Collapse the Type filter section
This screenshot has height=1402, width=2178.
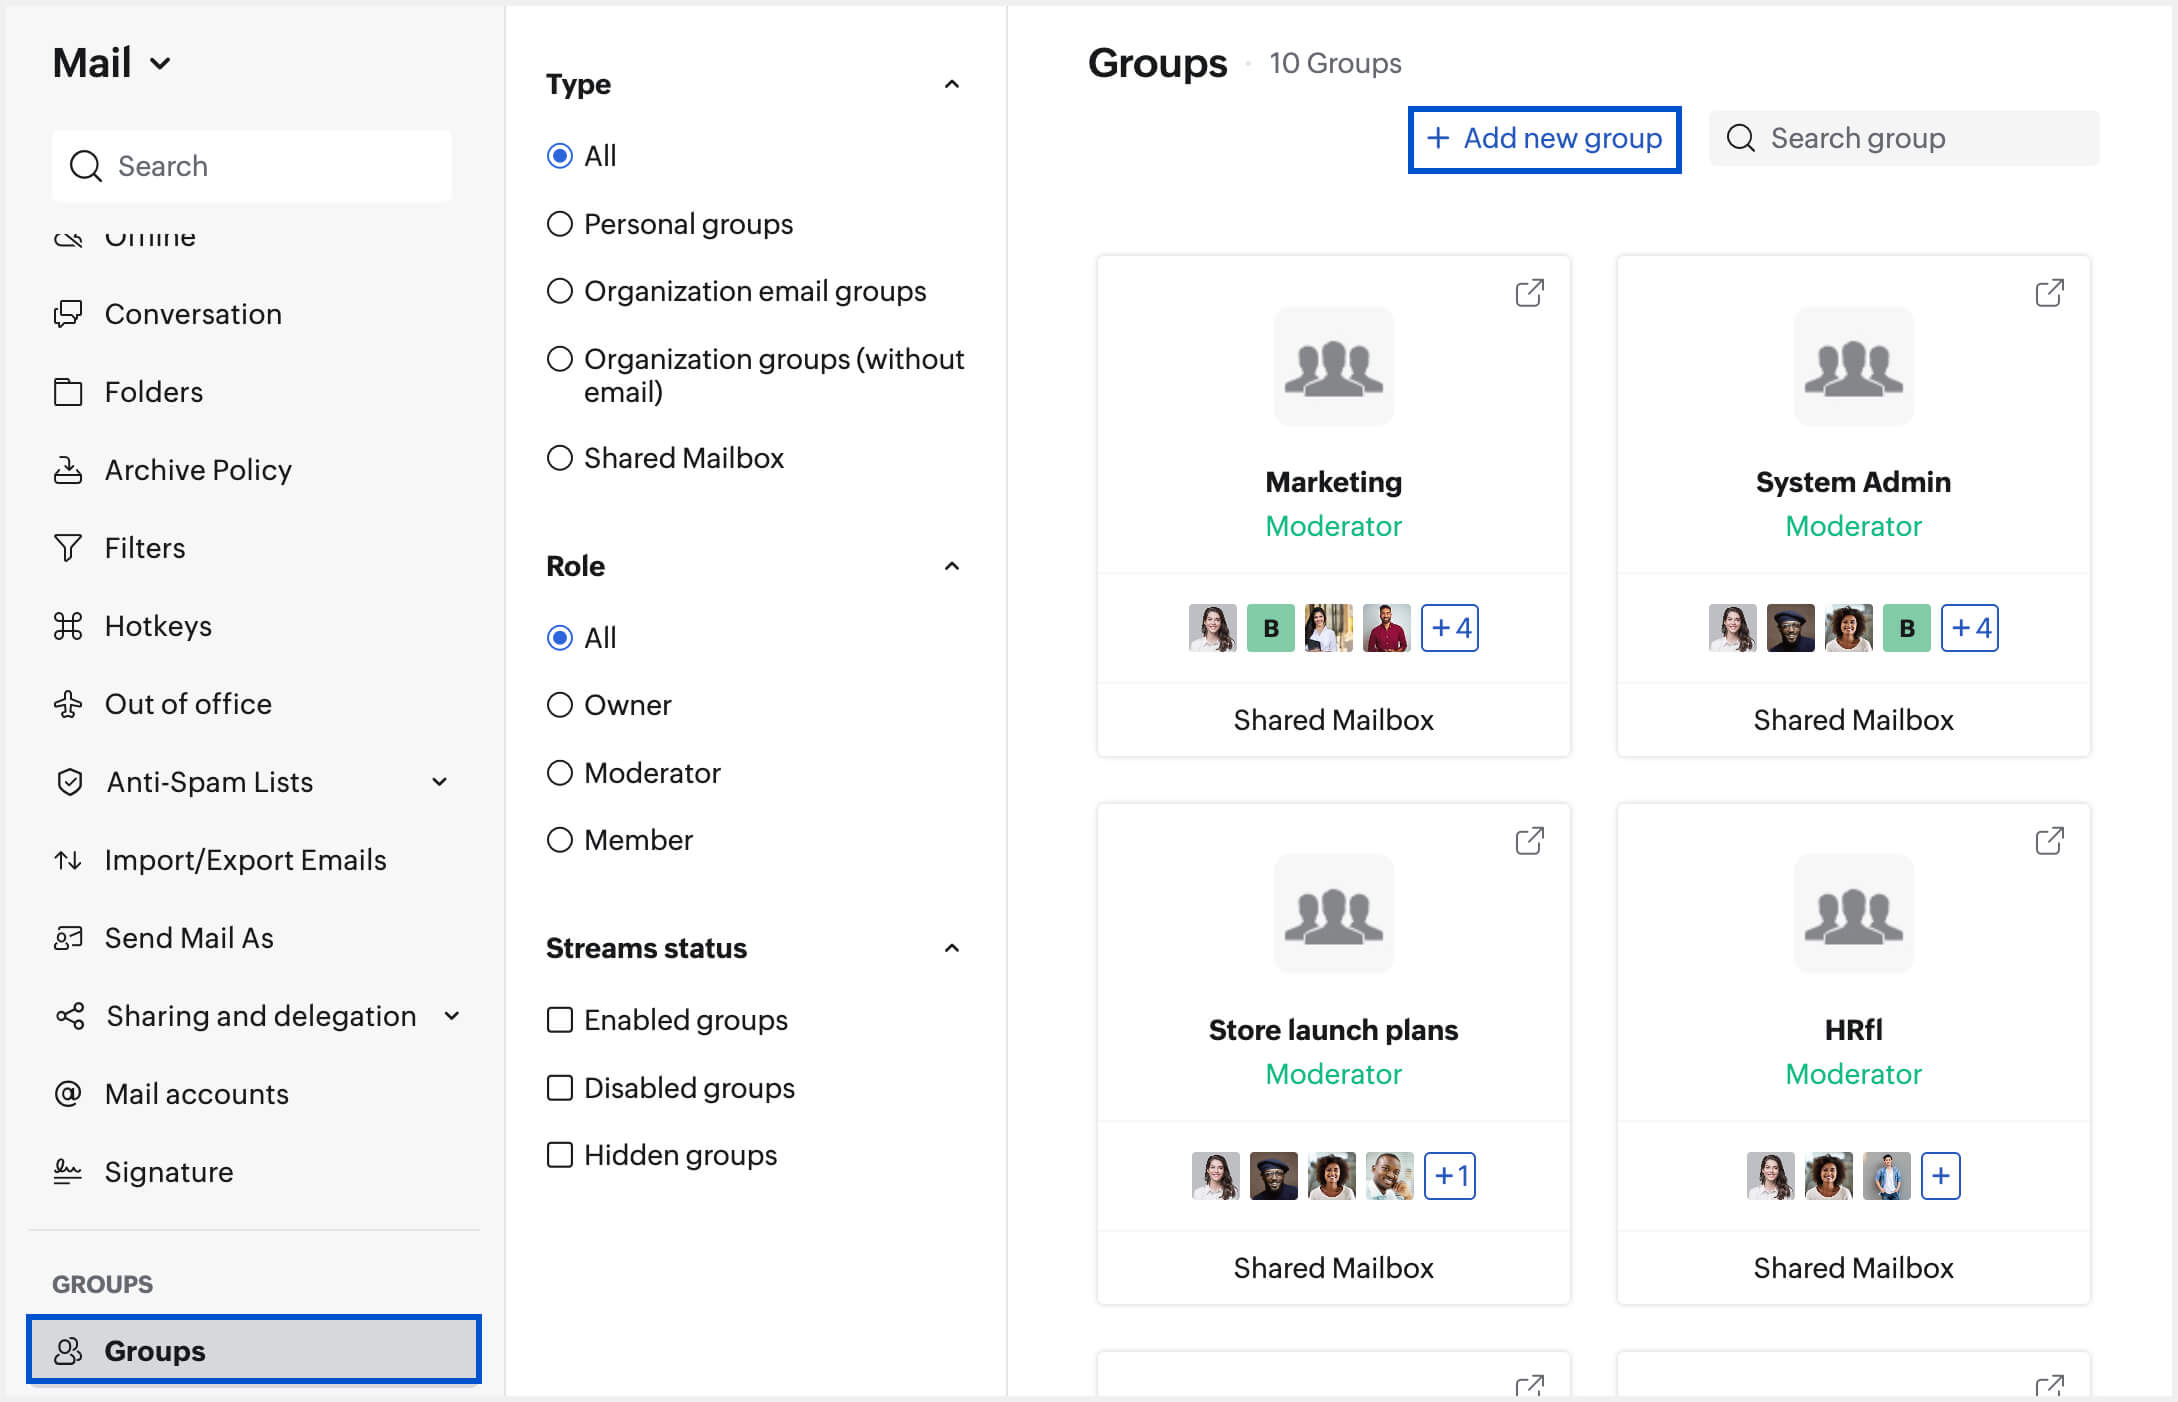(x=952, y=84)
